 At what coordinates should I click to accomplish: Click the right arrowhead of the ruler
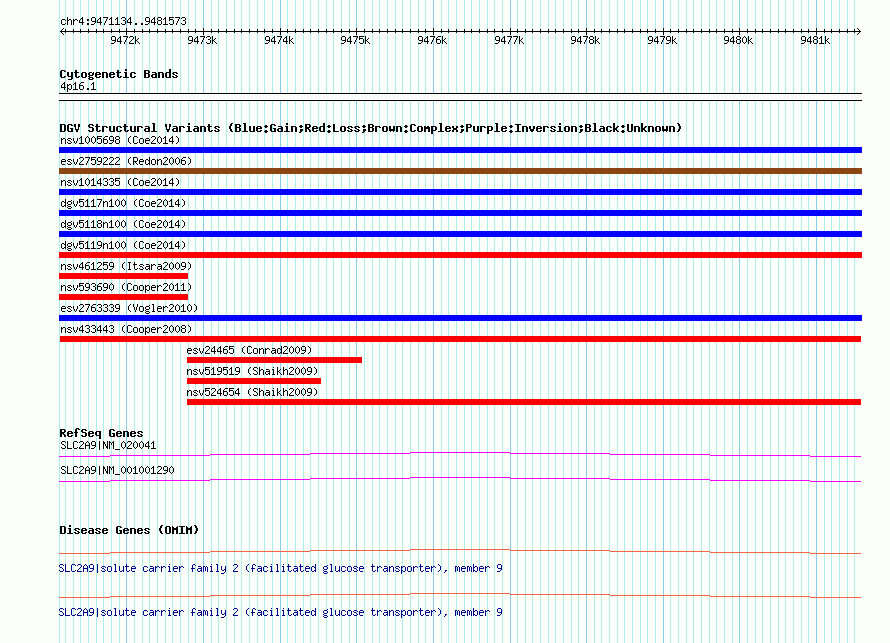[x=859, y=31]
